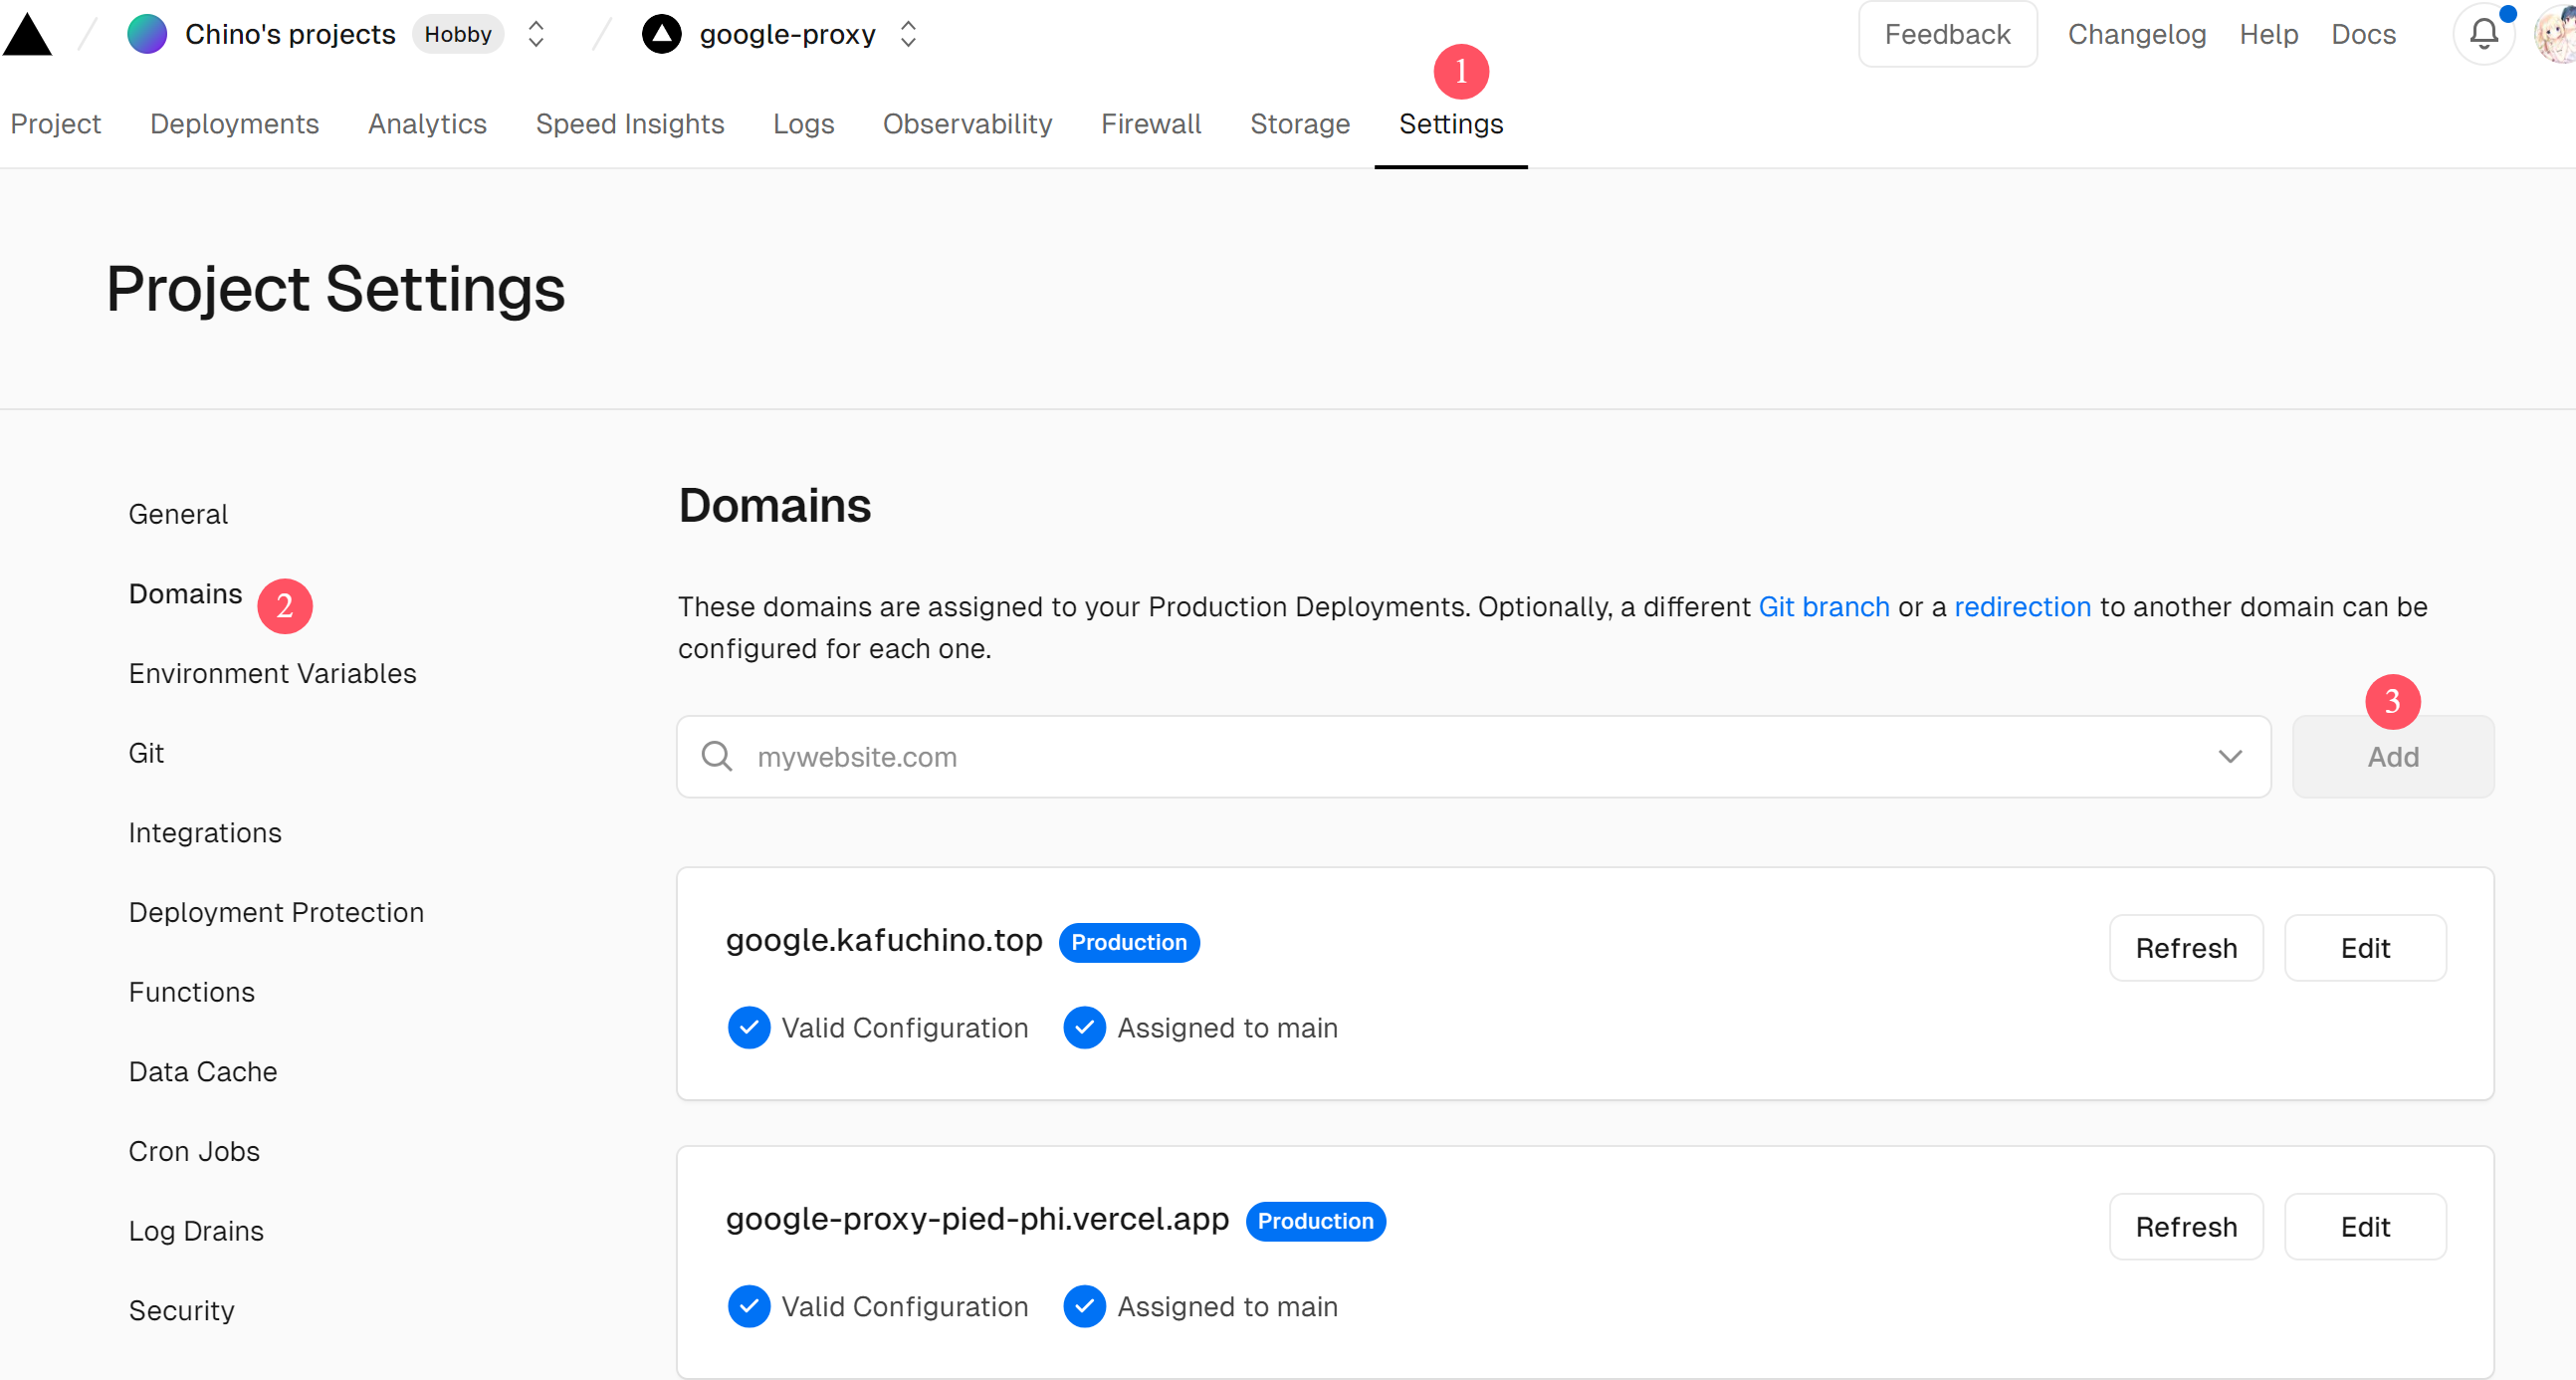Select Domains in the sidebar

tap(185, 594)
